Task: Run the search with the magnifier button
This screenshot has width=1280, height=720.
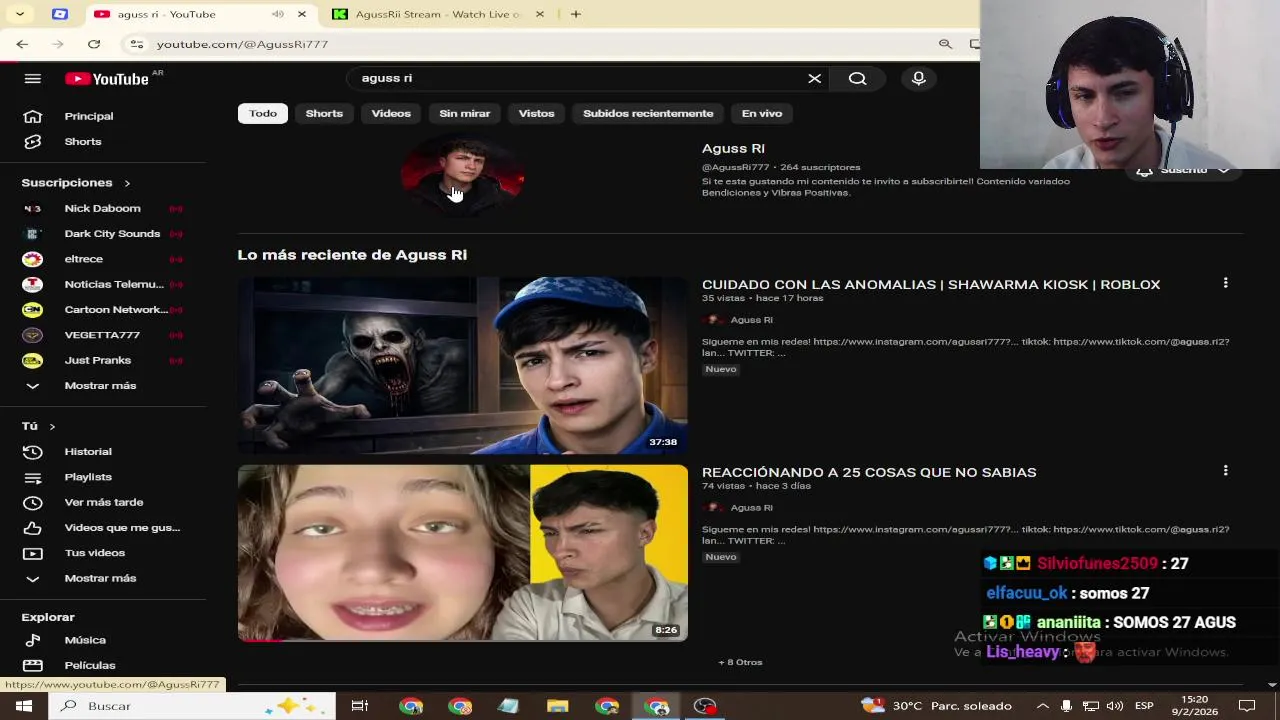Action: [858, 78]
